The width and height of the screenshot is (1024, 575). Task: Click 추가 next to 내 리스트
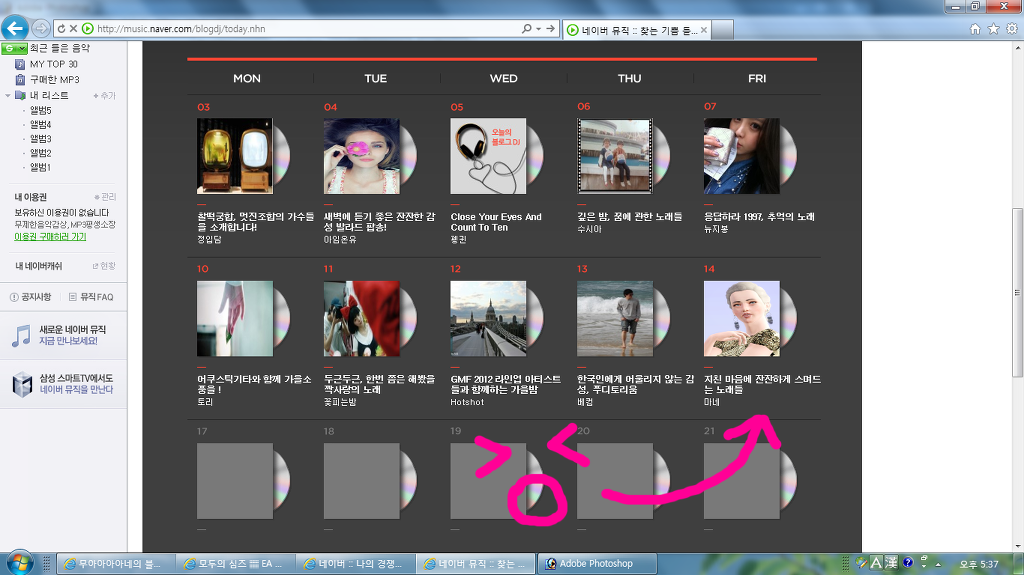pyautogui.click(x=104, y=95)
